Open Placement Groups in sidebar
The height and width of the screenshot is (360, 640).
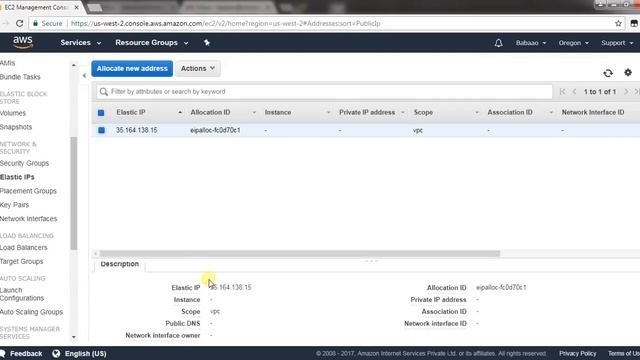(28, 191)
